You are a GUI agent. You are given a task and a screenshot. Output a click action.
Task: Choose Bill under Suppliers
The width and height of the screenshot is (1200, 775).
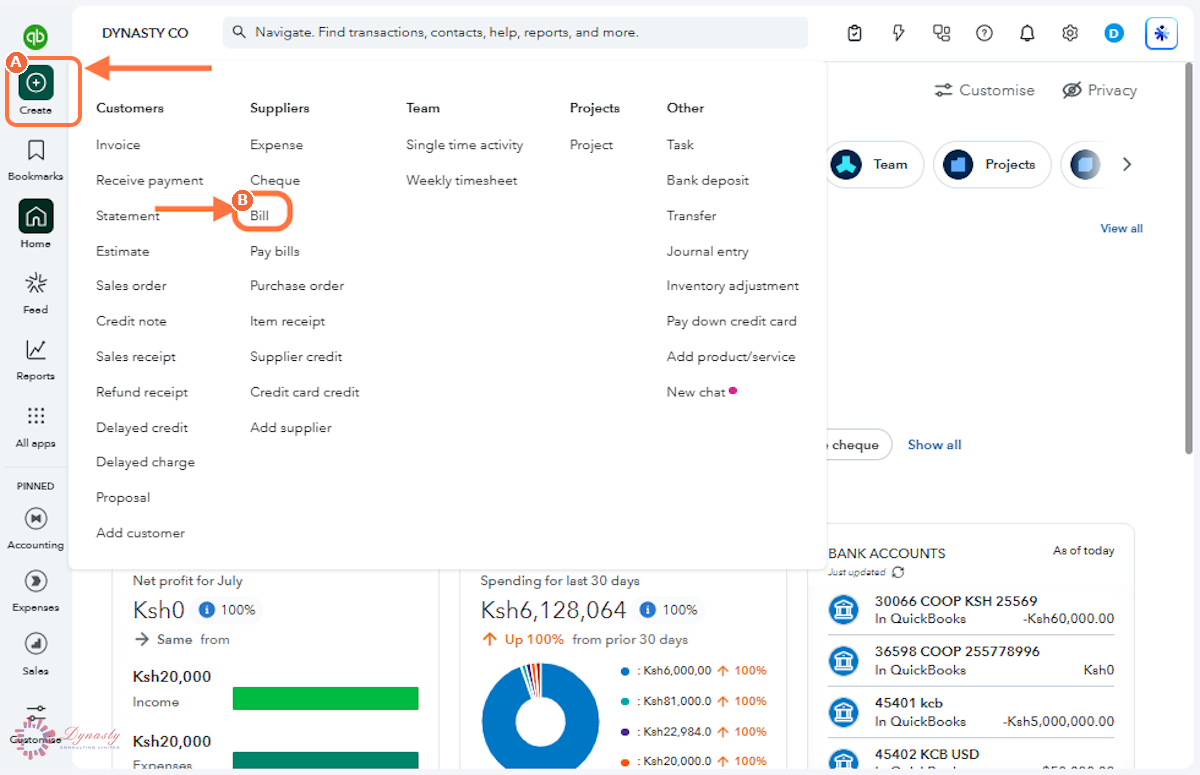(x=260, y=215)
